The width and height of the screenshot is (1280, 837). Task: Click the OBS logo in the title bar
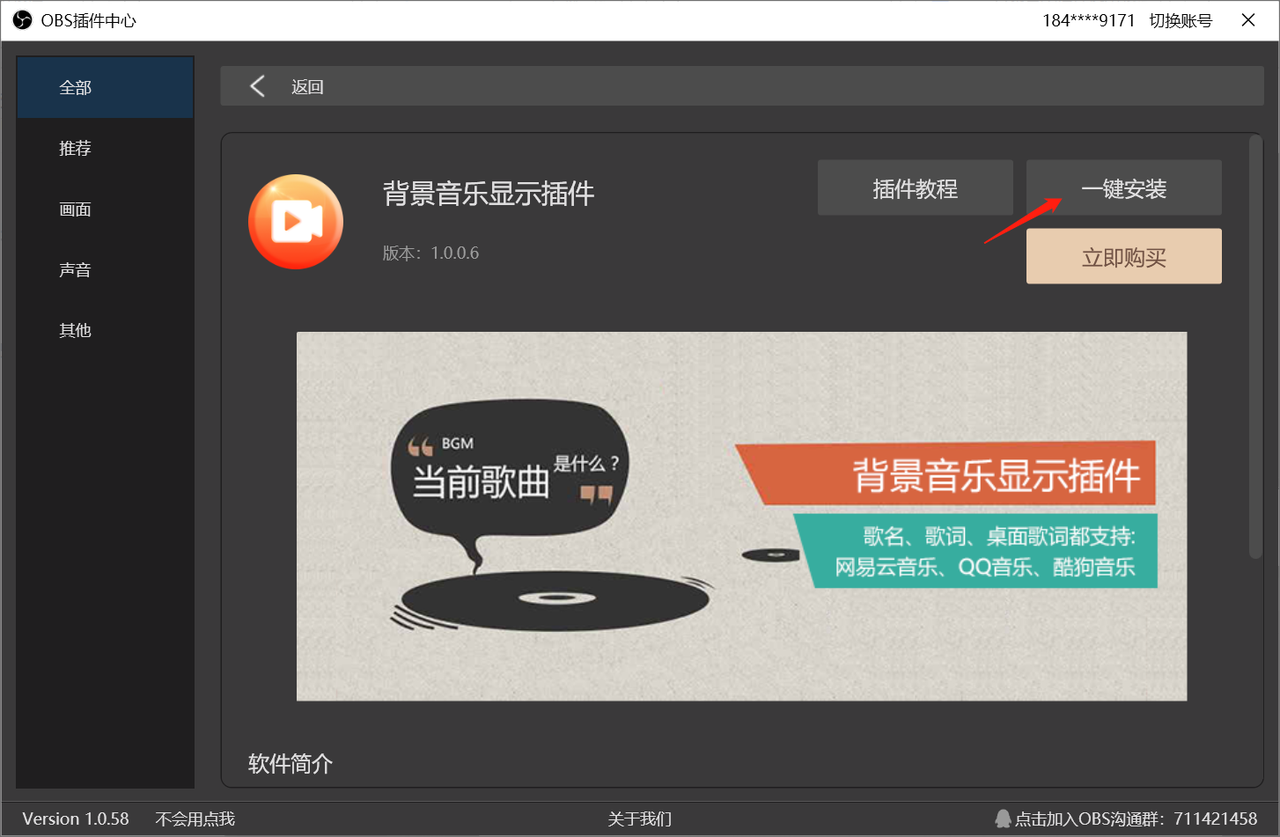22,20
